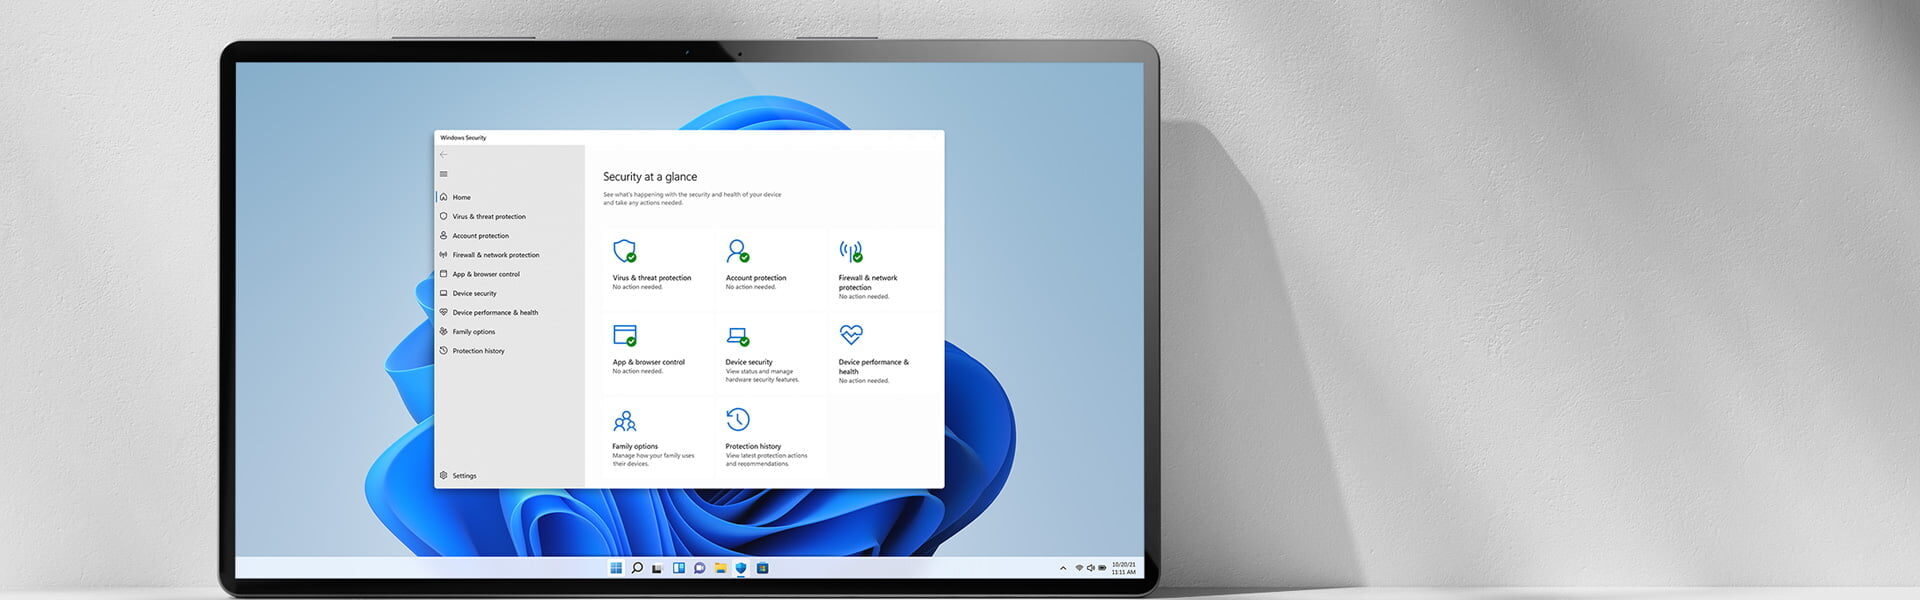The image size is (1920, 600).
Task: Open the Protection history tile
Action: pos(770,437)
